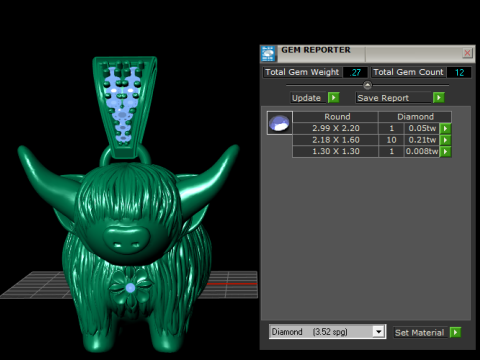The width and height of the screenshot is (480, 360).
Task: Click the Total Gem Count label
Action: pyautogui.click(x=408, y=72)
